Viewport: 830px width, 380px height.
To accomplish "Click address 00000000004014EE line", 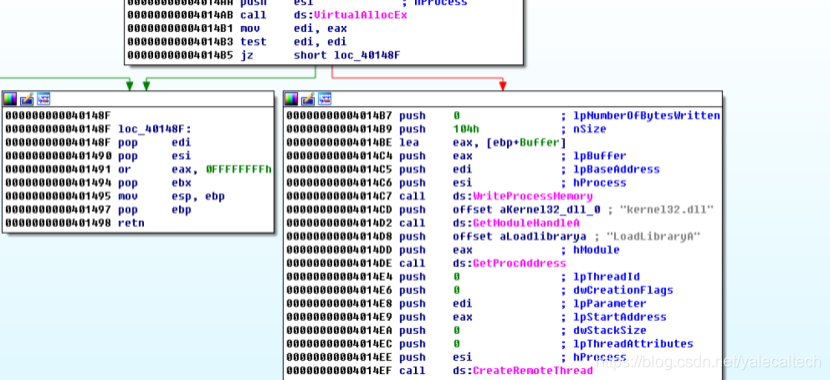I will pos(456,357).
